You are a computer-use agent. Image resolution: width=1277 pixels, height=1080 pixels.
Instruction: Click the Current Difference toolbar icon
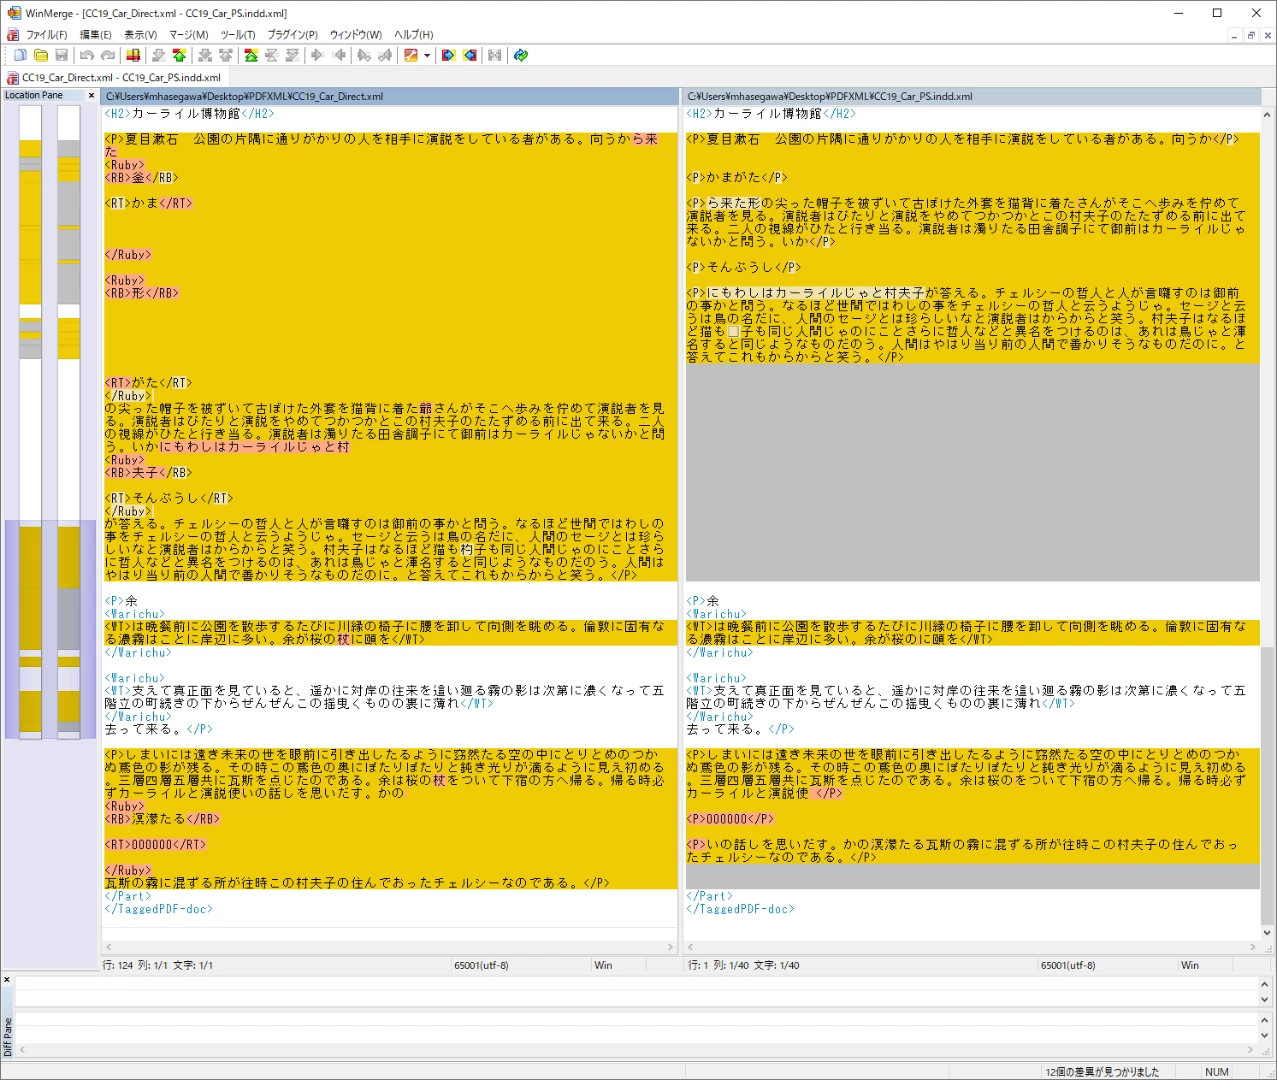tap(271, 55)
